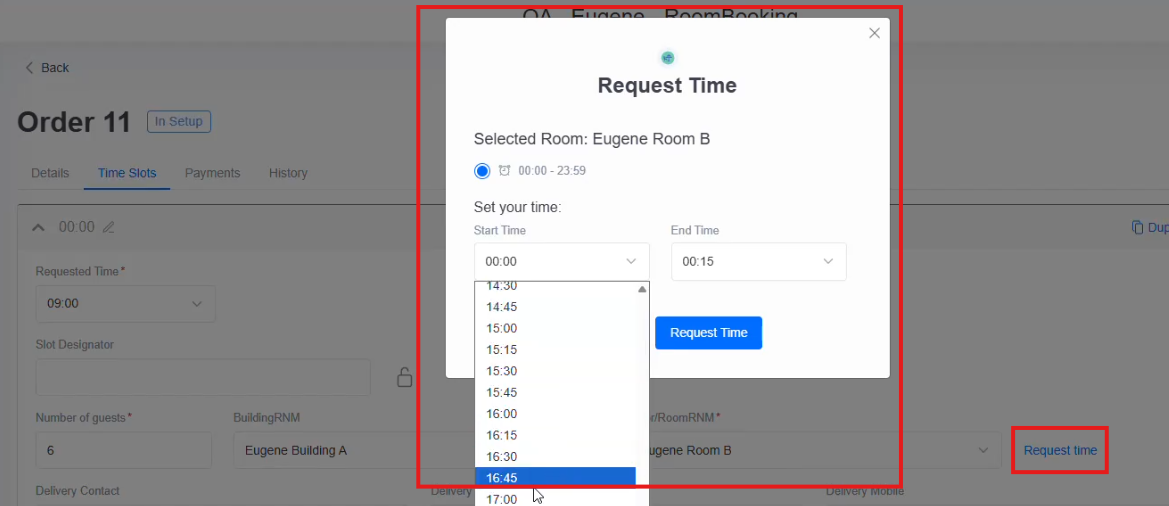Click the Slot Designator input field
Viewport: 1169px width, 506px height.
point(203,377)
